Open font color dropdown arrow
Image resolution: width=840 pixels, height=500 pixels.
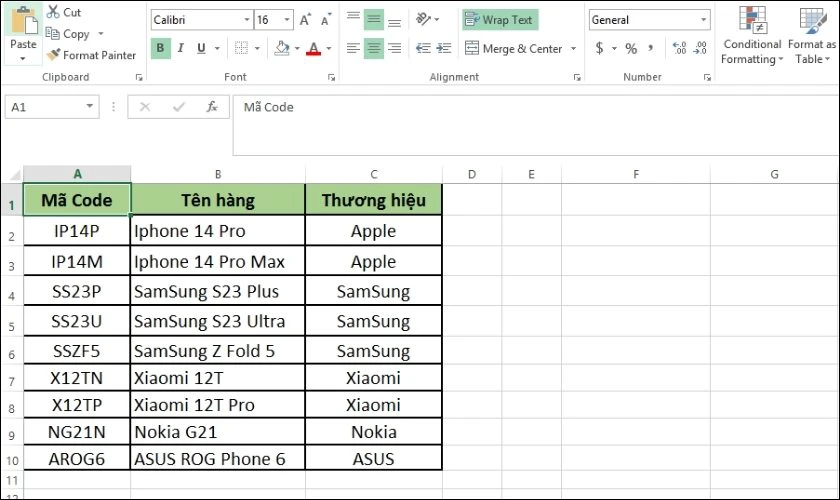329,48
